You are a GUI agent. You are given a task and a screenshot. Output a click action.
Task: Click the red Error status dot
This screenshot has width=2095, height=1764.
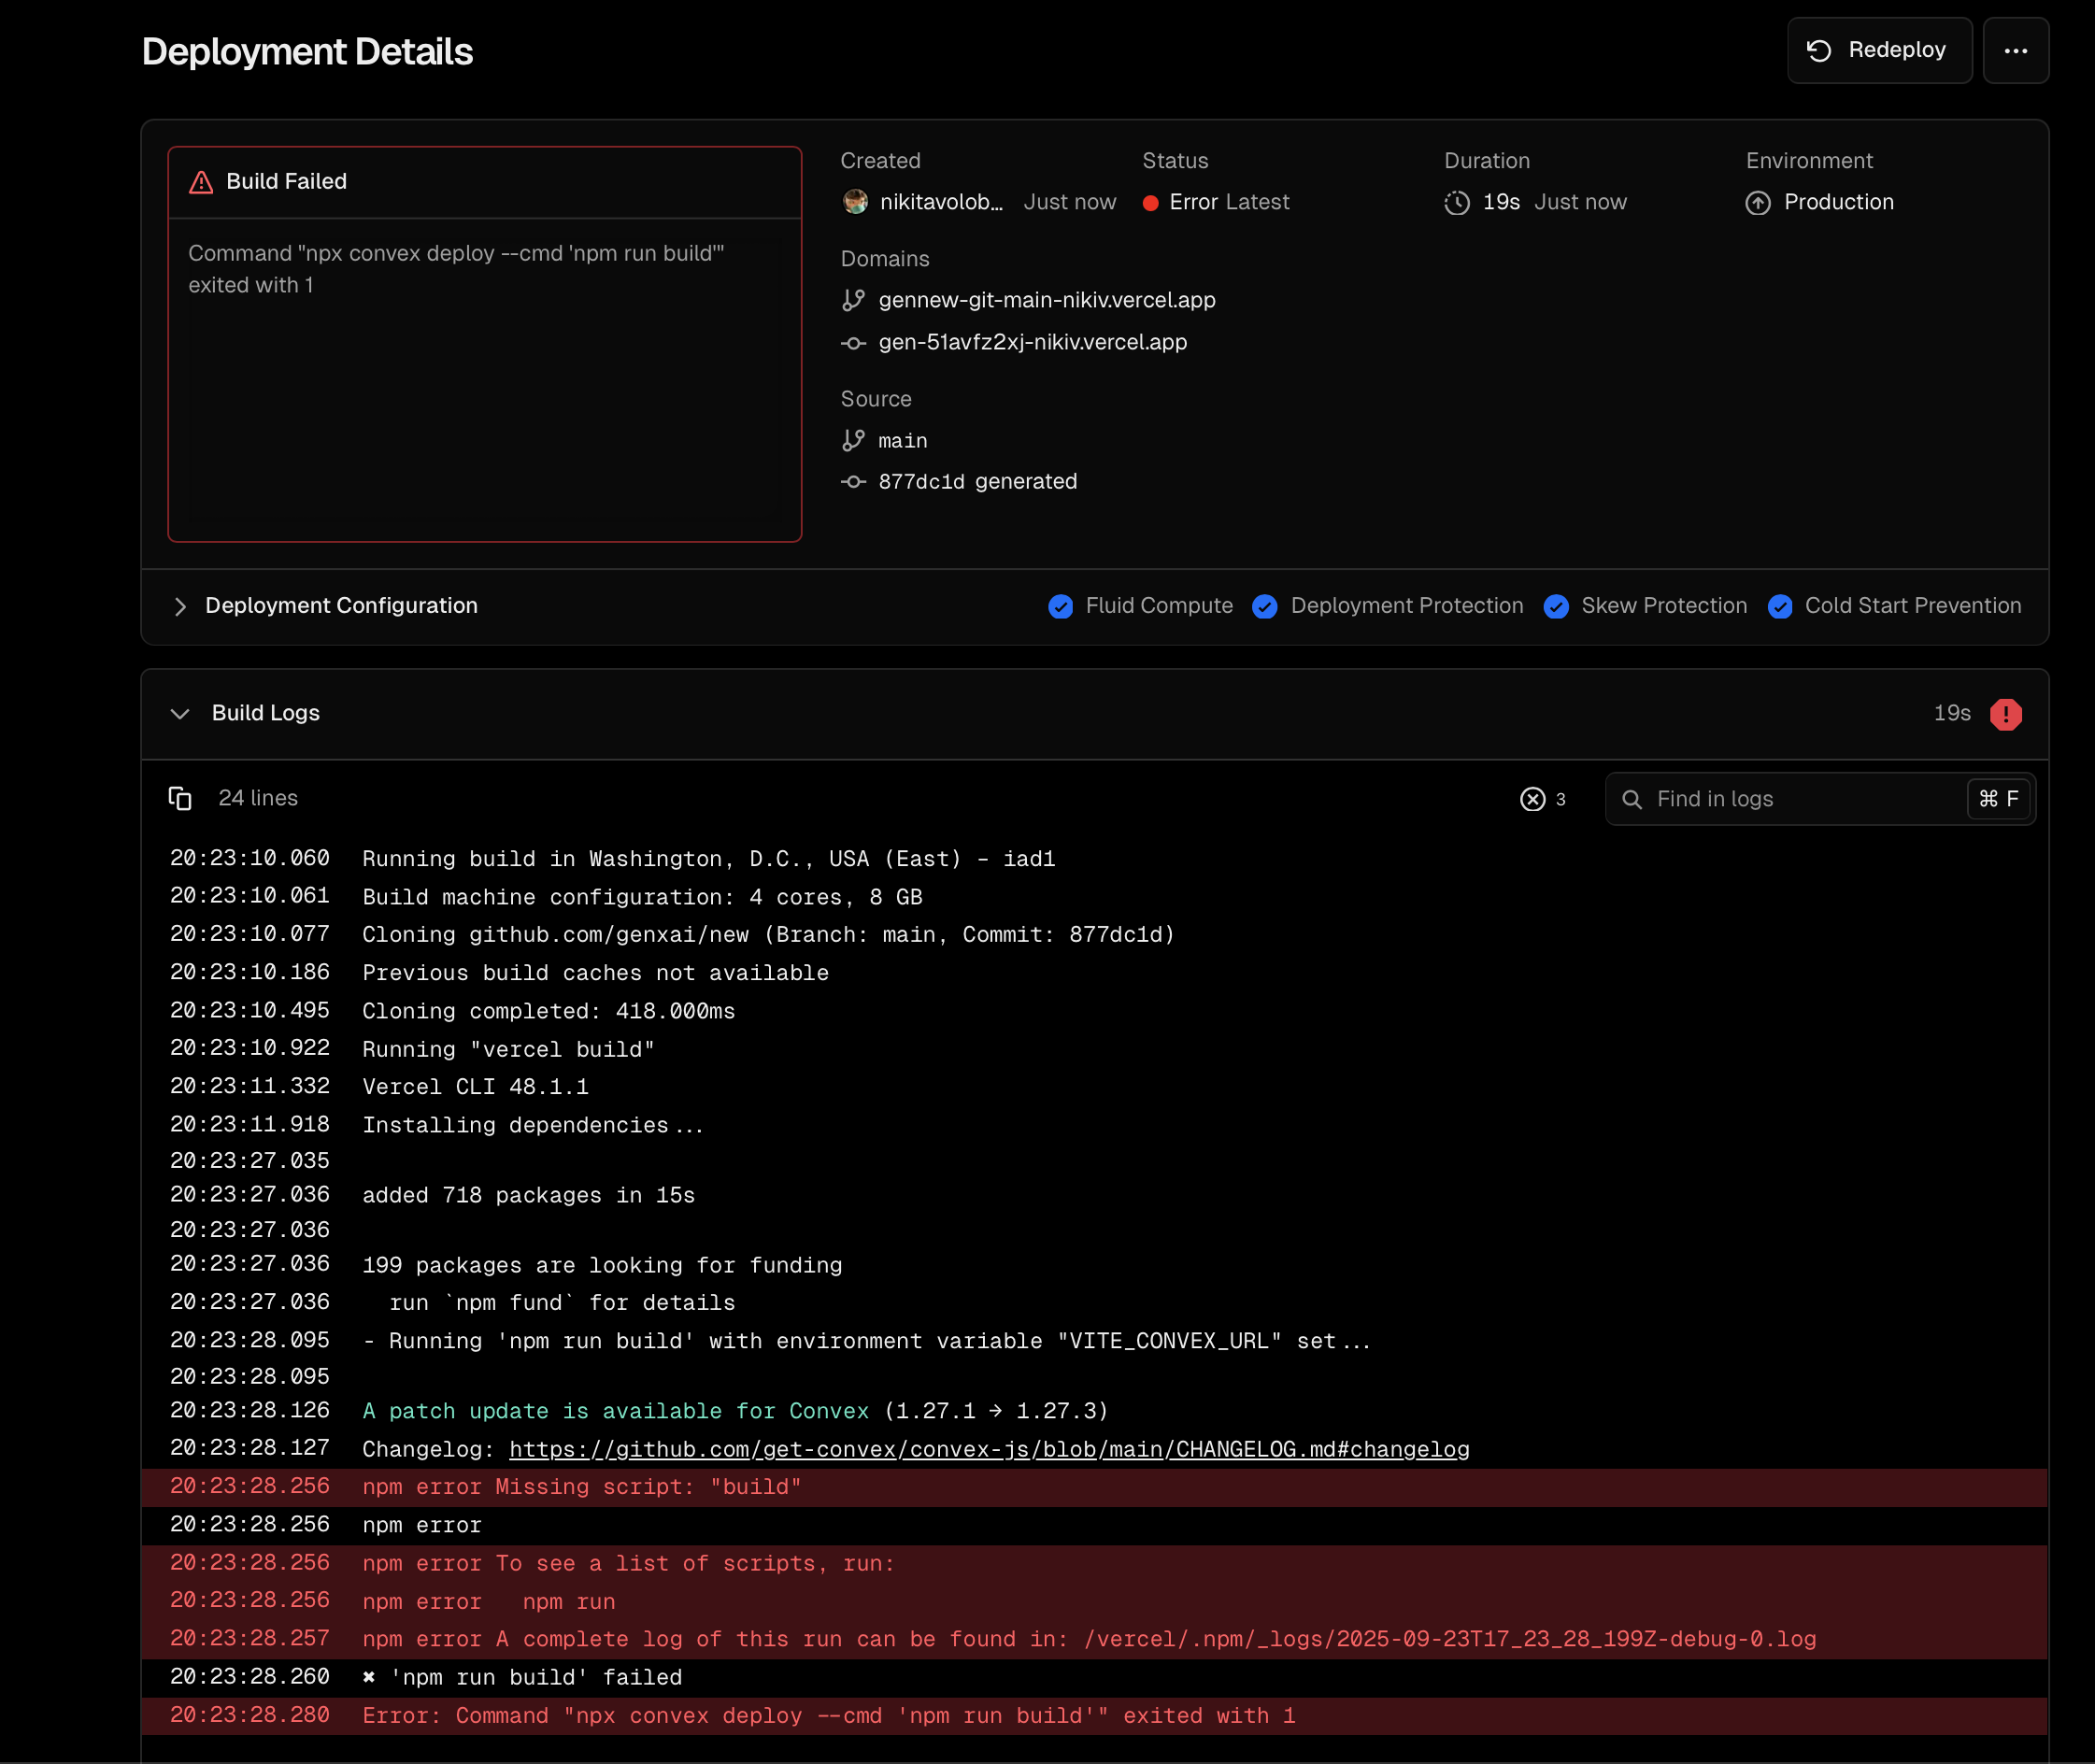coord(1151,203)
